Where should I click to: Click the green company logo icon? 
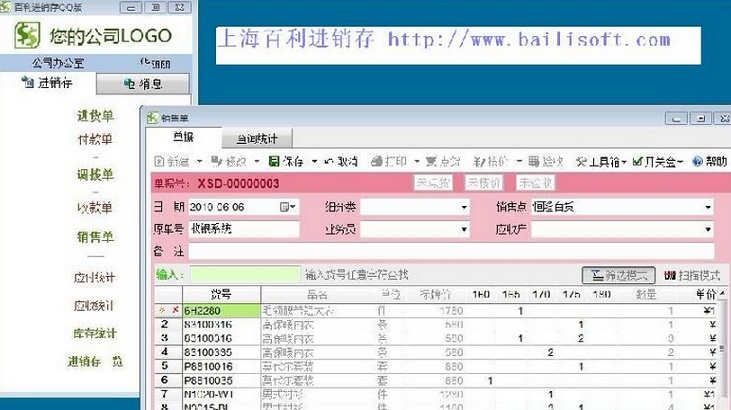click(x=27, y=35)
